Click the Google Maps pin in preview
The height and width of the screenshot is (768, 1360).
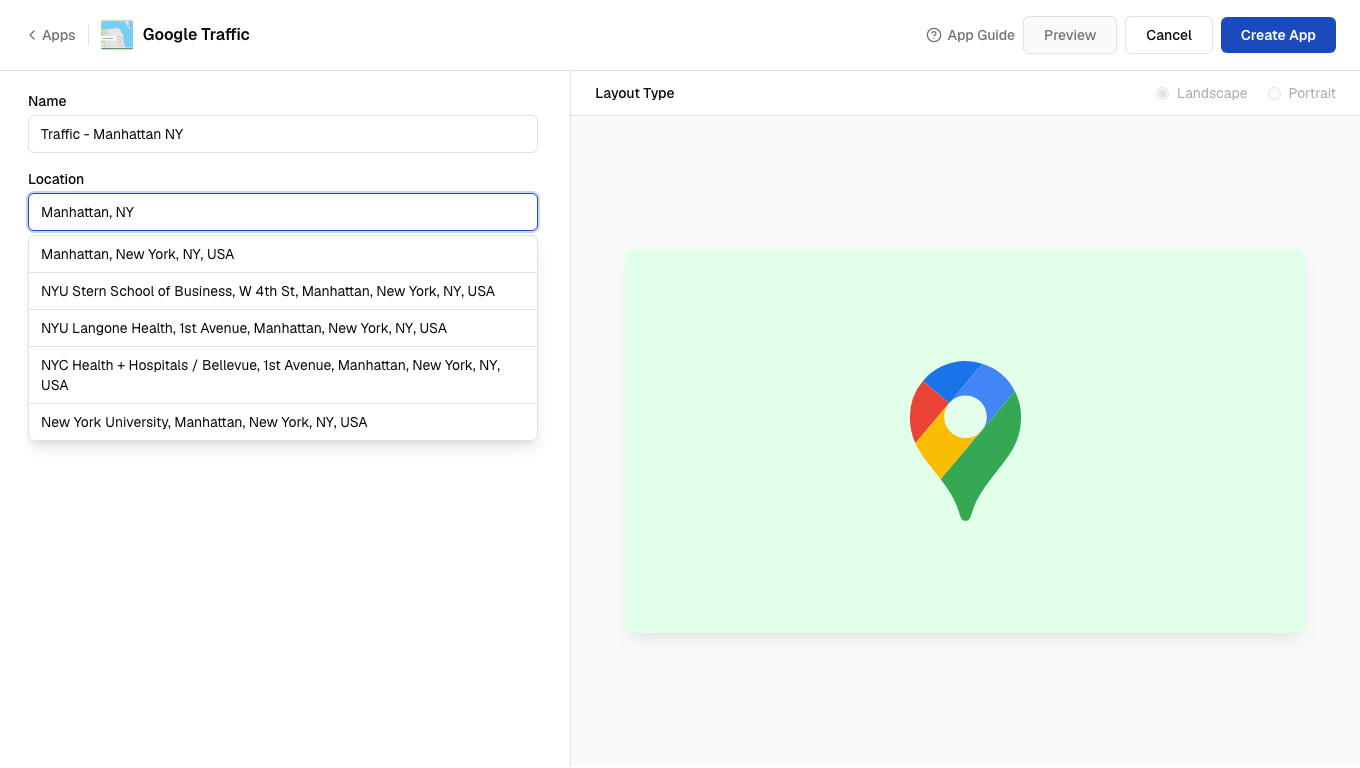coord(965,441)
